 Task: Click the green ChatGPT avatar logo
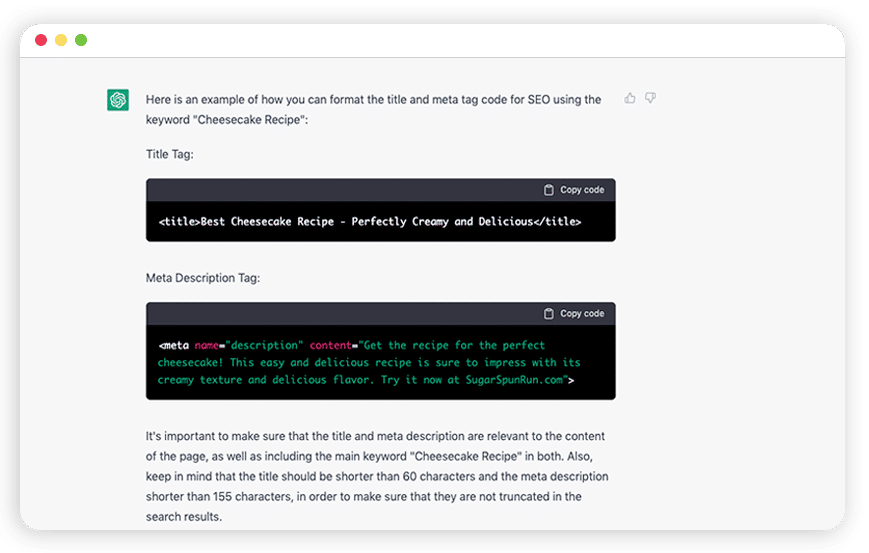[x=118, y=100]
